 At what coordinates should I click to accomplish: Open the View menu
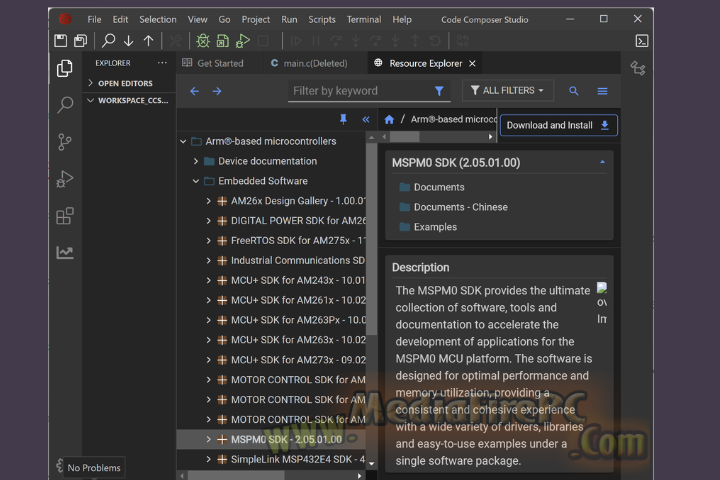coord(197,19)
